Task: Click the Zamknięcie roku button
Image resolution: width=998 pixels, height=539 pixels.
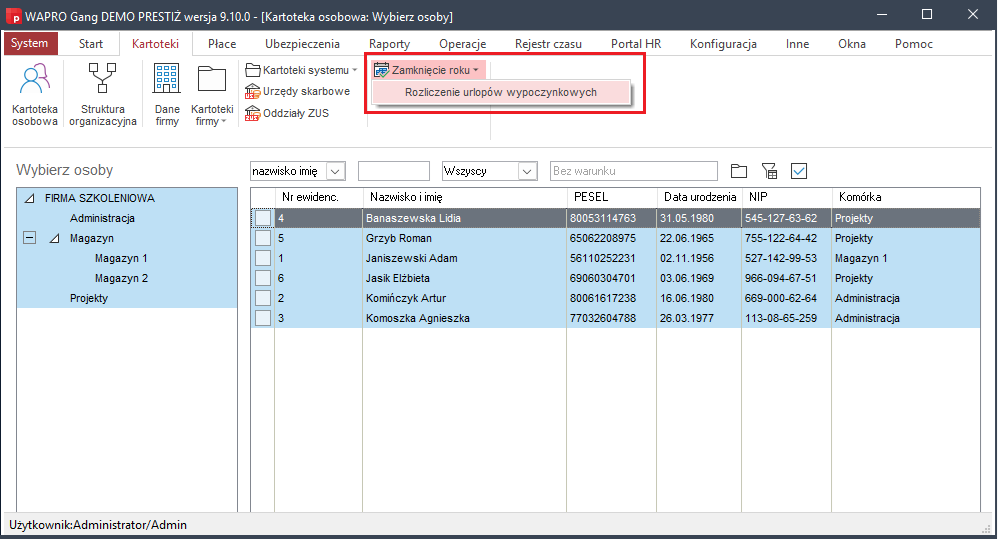Action: point(427,70)
